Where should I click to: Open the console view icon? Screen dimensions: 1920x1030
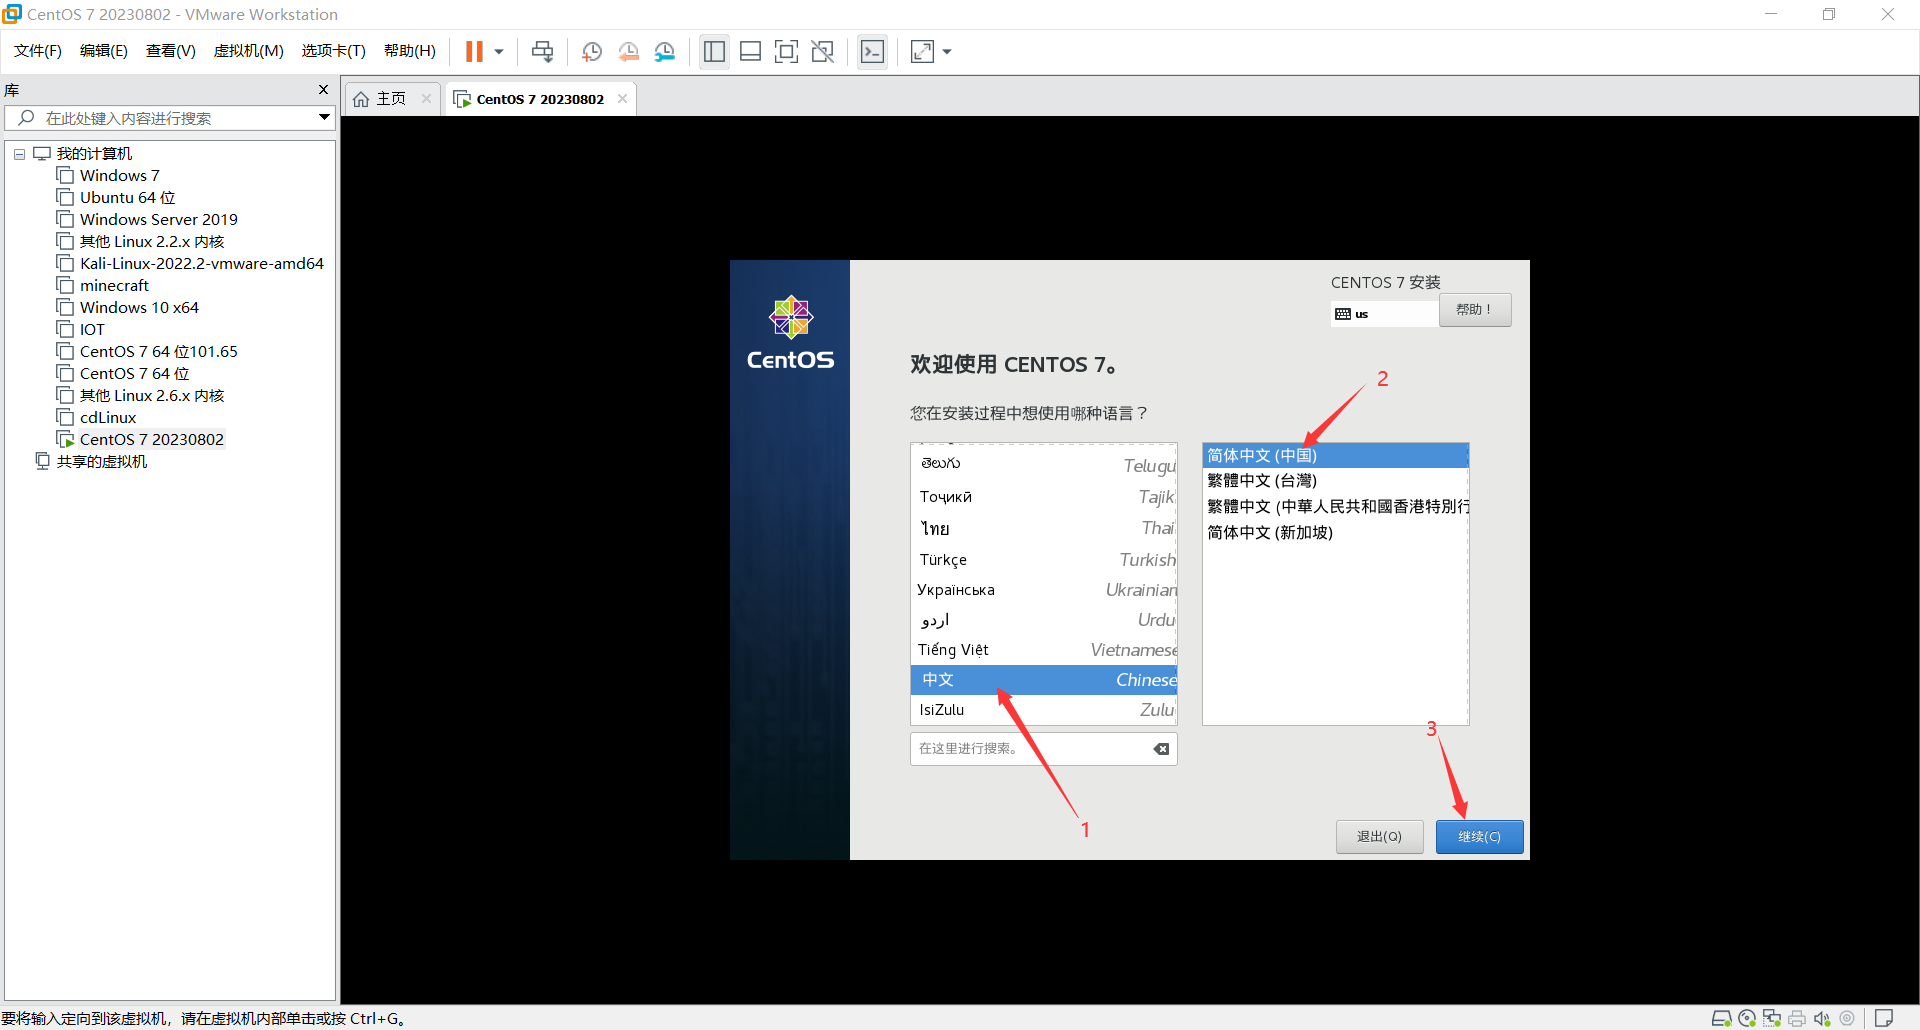point(872,51)
